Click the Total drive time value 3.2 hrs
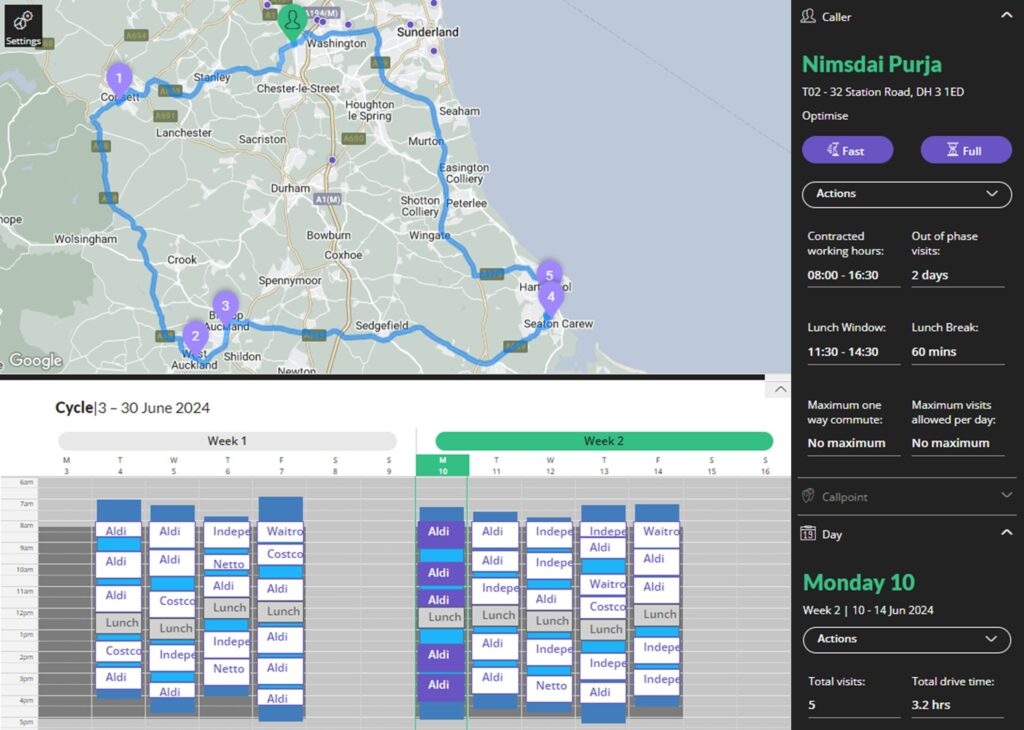This screenshot has width=1024, height=730. click(931, 705)
